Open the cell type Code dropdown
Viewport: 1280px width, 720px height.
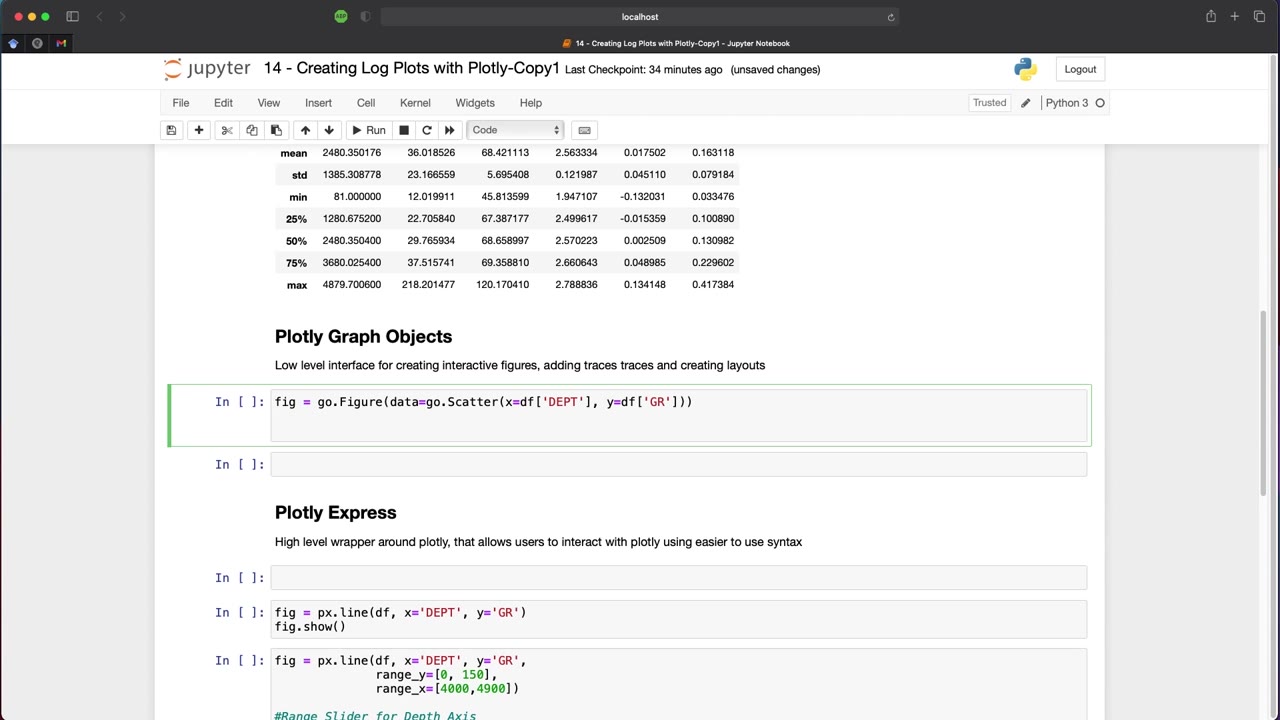(x=515, y=130)
